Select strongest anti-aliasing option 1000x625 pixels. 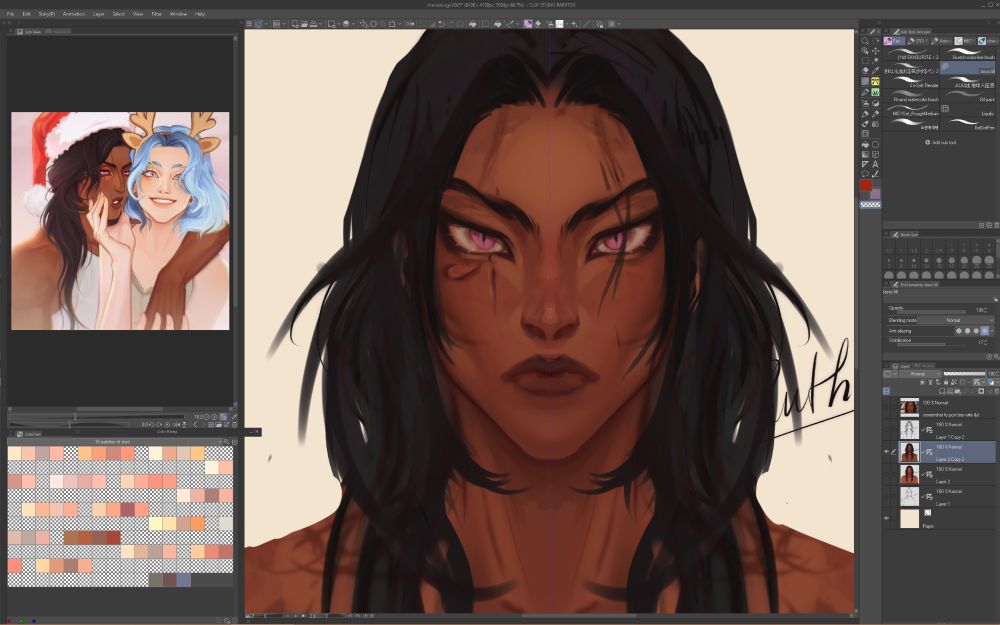click(x=985, y=330)
